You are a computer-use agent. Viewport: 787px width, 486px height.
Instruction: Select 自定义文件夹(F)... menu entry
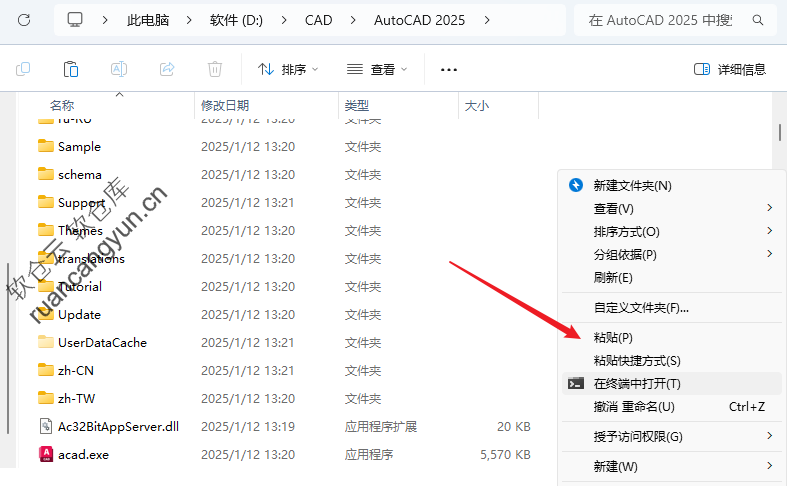[672, 307]
